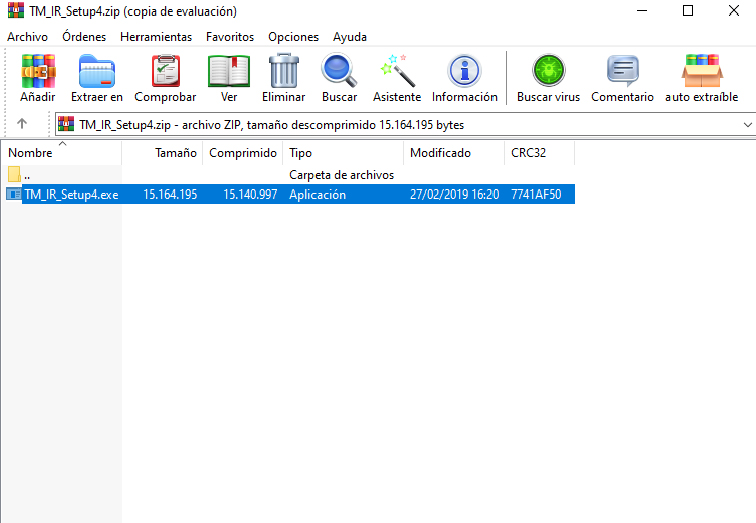
Task: Click the Eliminar trash can icon
Action: [284, 71]
